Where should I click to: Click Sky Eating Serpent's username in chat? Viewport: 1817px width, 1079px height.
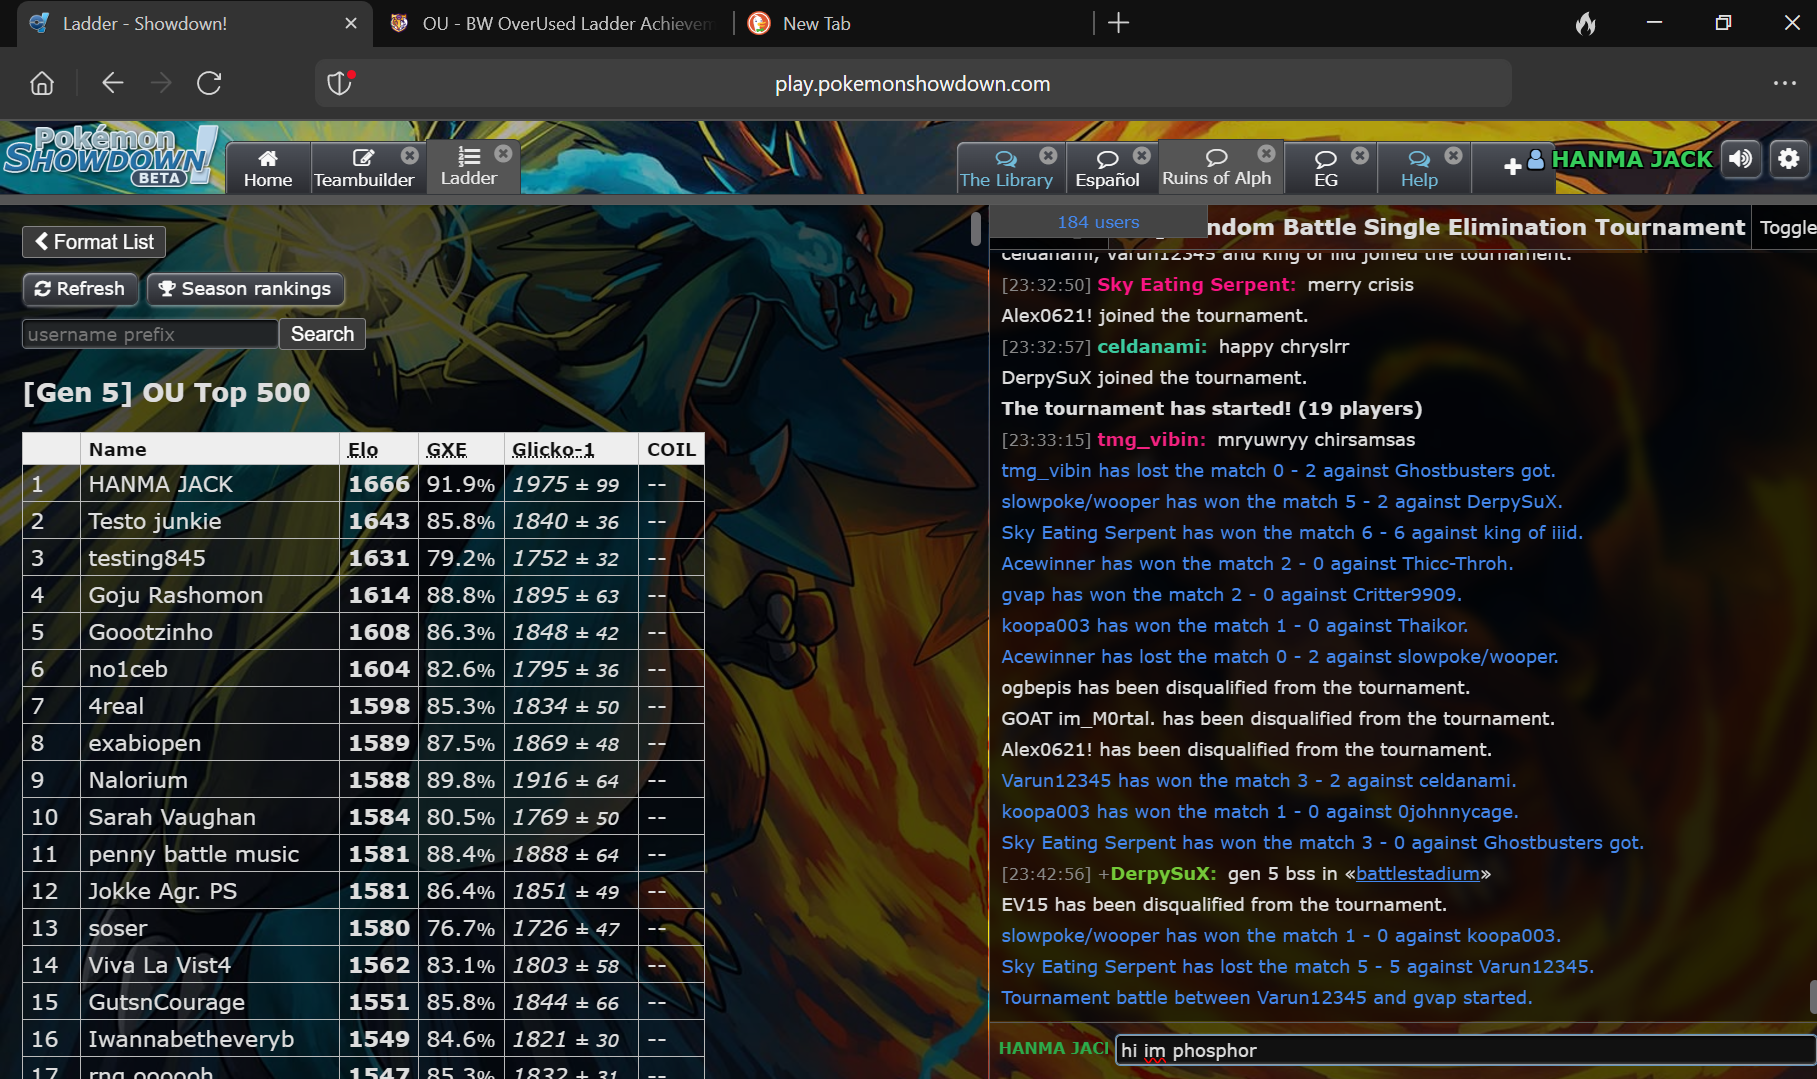tap(1195, 285)
